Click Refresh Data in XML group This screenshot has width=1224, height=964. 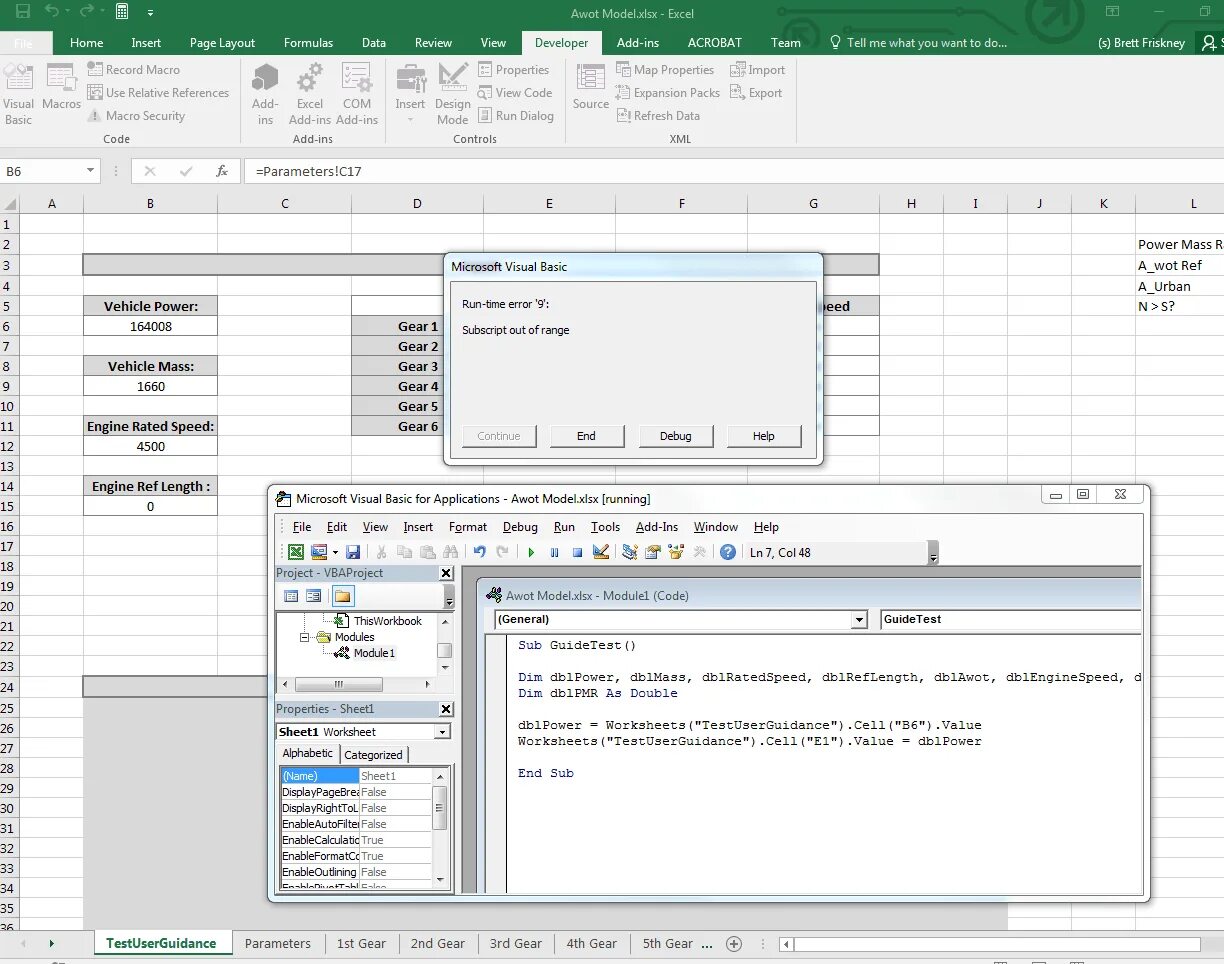[x=657, y=116]
